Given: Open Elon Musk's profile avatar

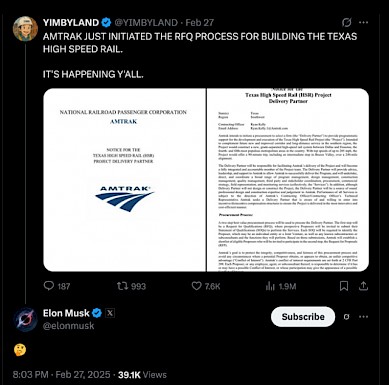Looking at the screenshot, I should [25, 319].
